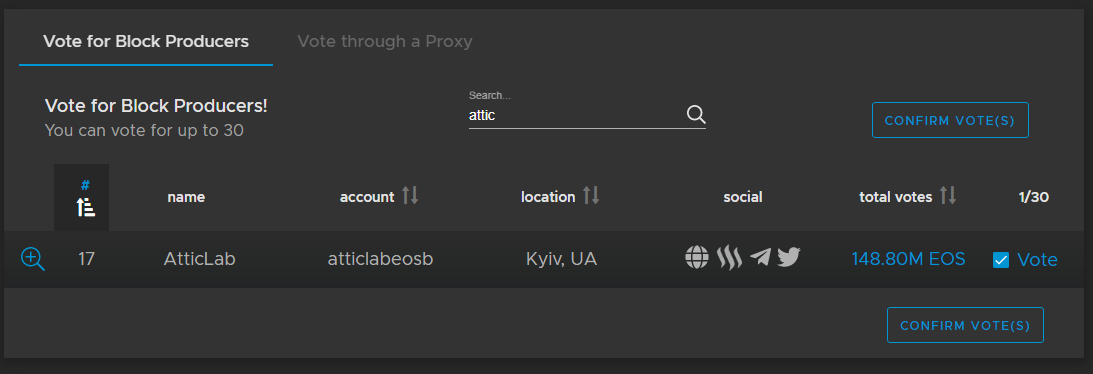Open AtticLab's Steemit icon
This screenshot has height=374, width=1093.
[x=729, y=258]
